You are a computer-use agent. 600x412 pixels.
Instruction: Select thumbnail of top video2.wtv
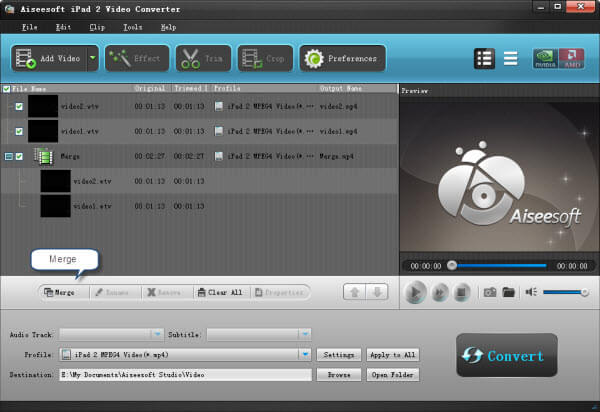[x=43, y=106]
